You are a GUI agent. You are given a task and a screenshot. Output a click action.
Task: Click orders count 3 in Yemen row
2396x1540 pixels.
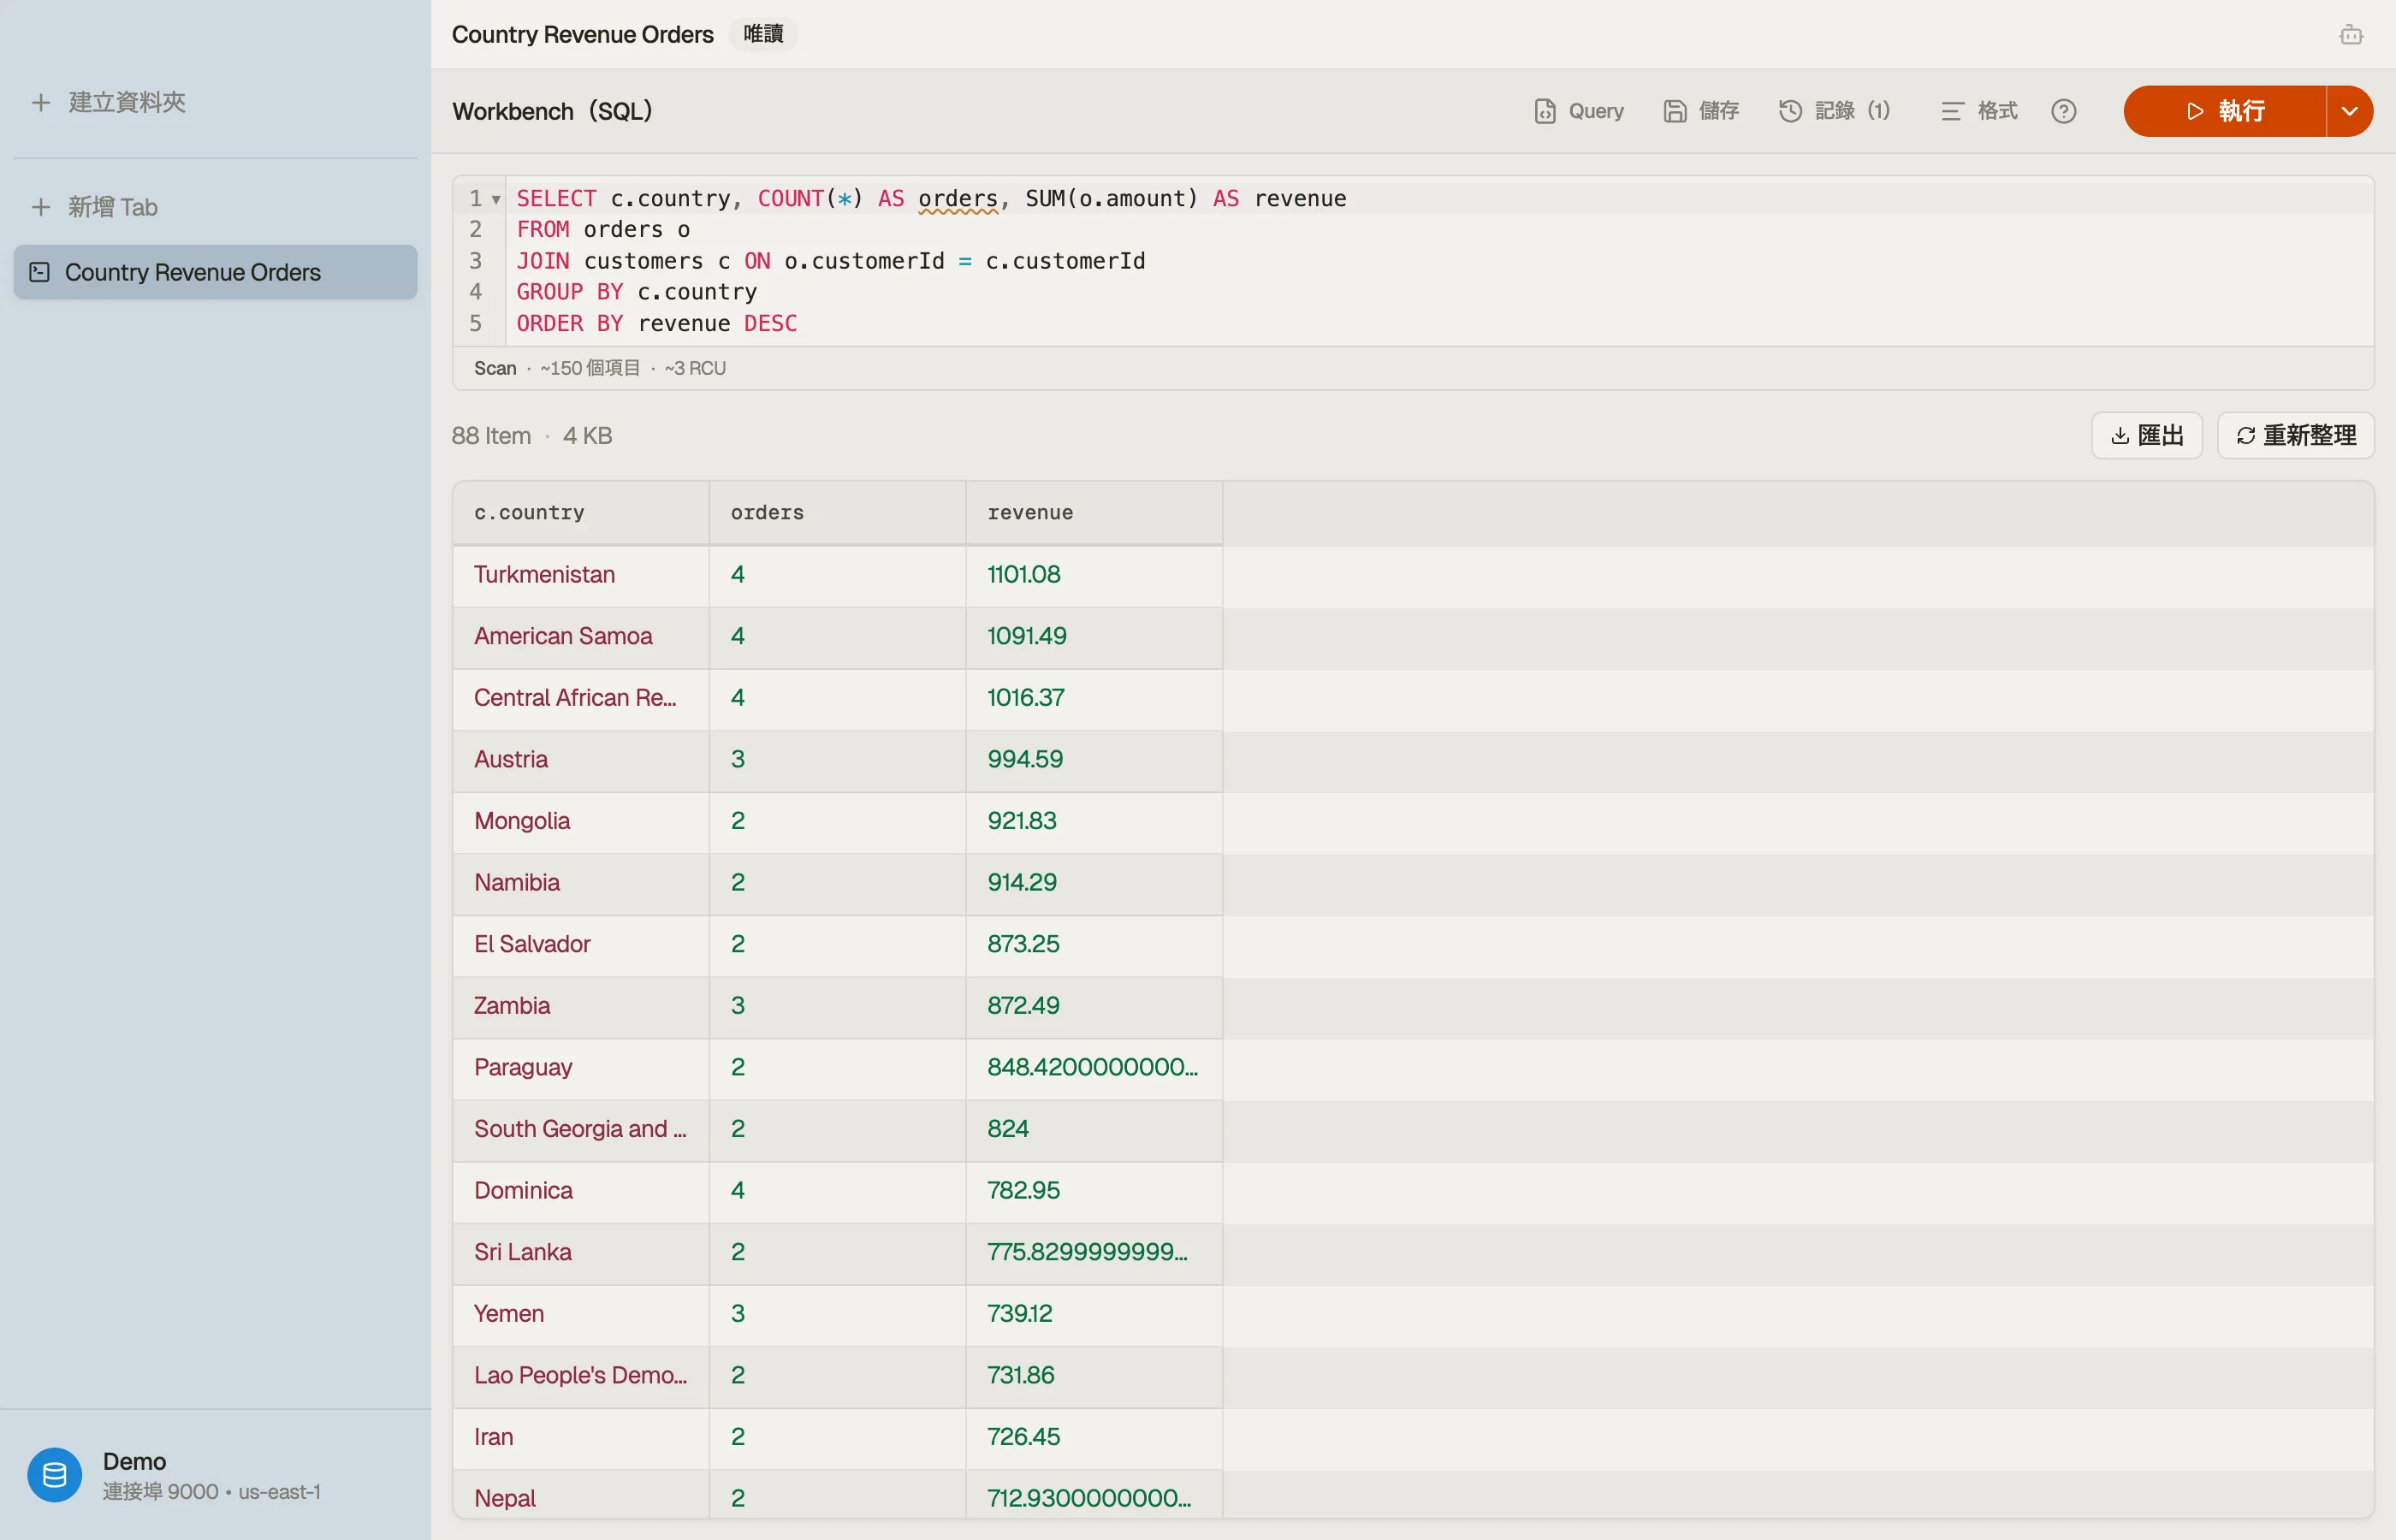[738, 1314]
